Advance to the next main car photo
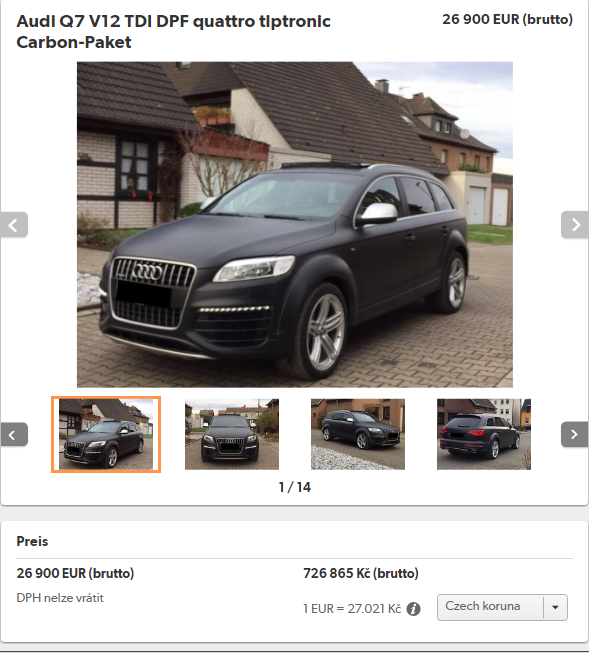The width and height of the screenshot is (589, 653). (575, 225)
